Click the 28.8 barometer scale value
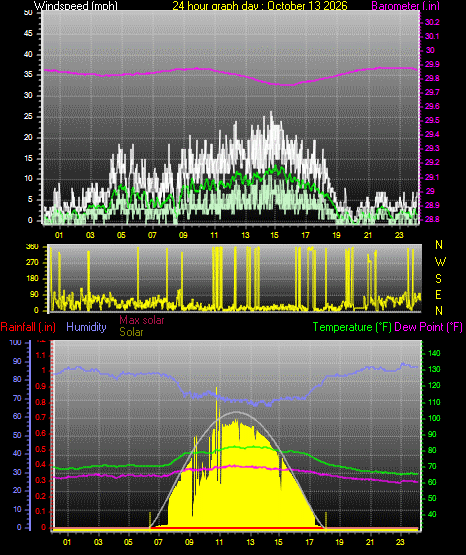 coord(432,219)
